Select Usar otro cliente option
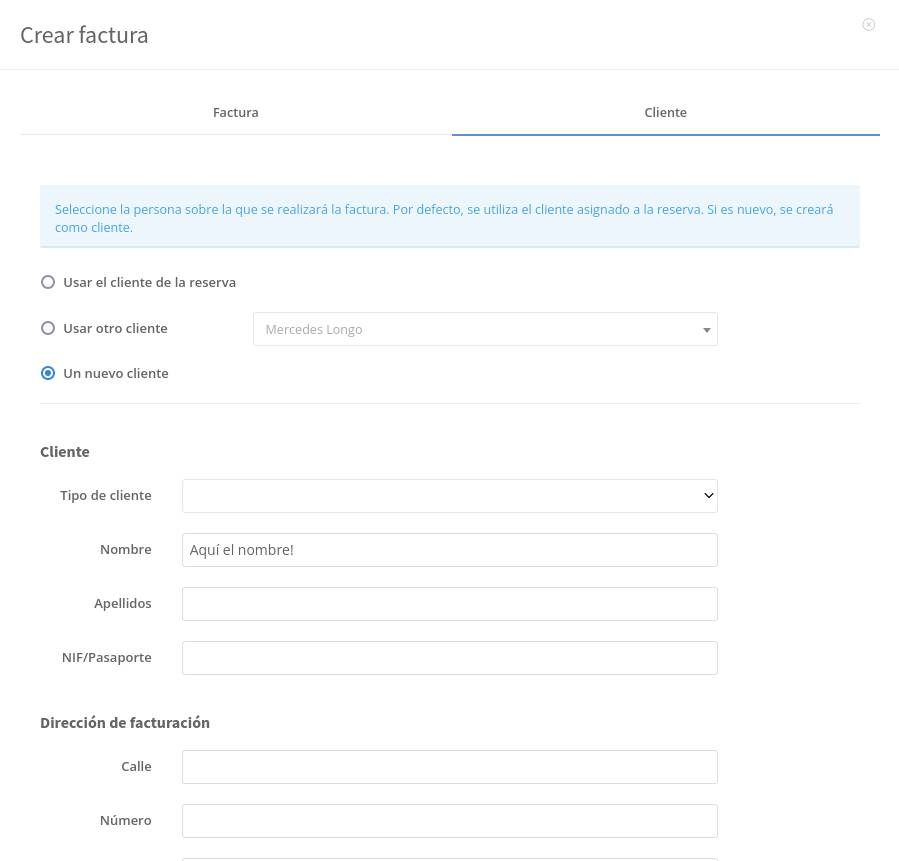The height and width of the screenshot is (861, 899). [48, 328]
